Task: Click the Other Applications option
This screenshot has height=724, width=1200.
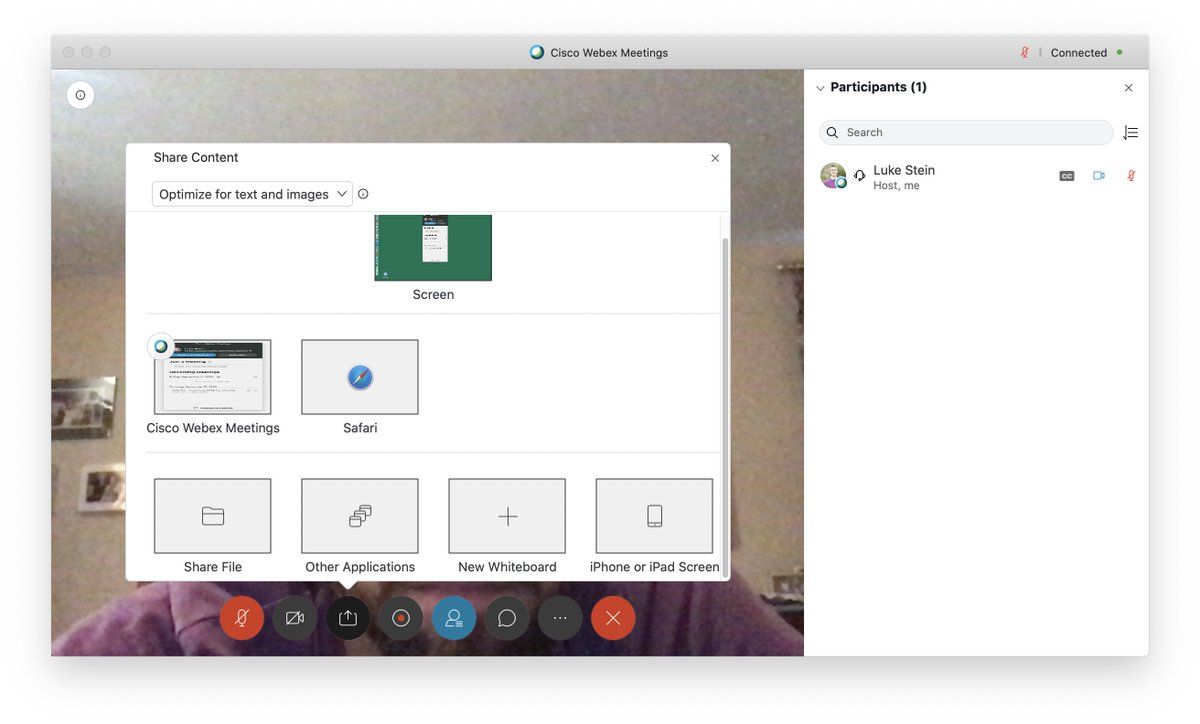Action: click(360, 516)
